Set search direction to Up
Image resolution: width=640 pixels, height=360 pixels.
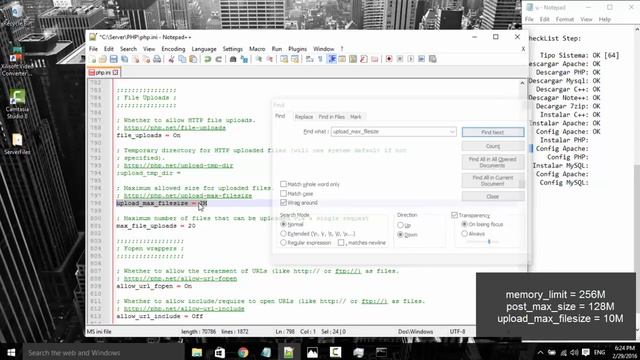click(x=400, y=225)
